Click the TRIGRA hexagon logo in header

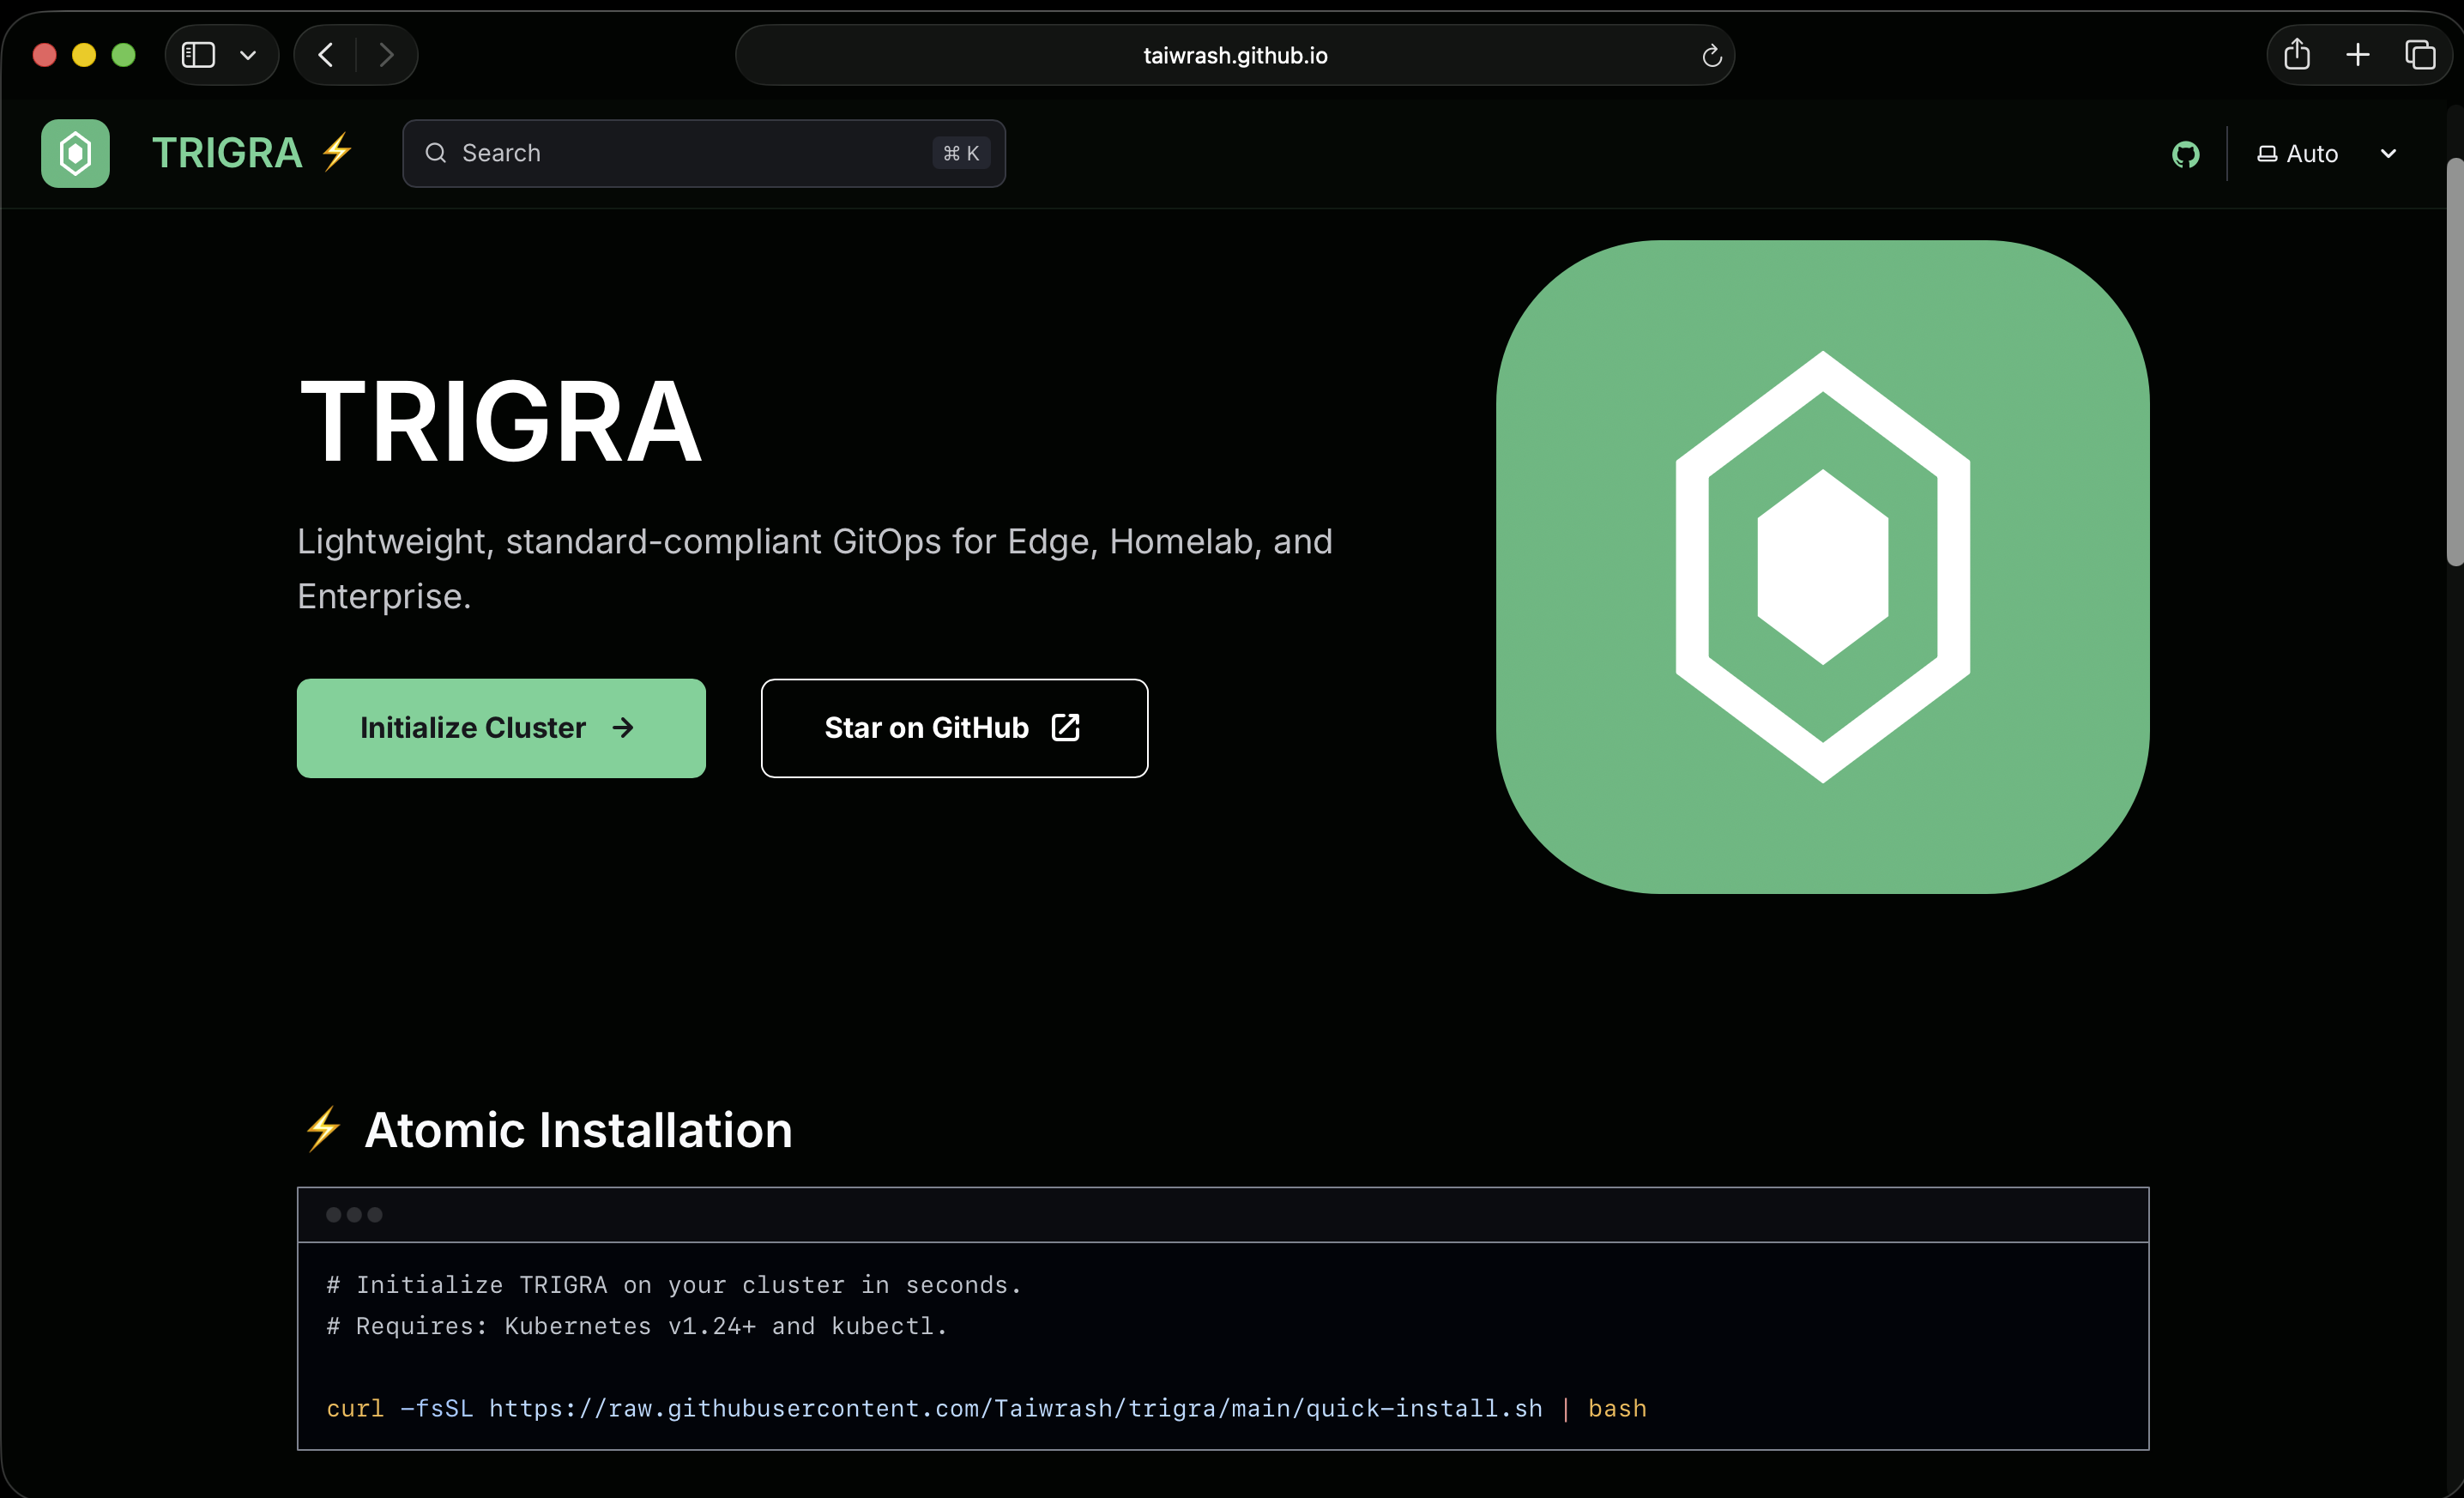(x=75, y=153)
